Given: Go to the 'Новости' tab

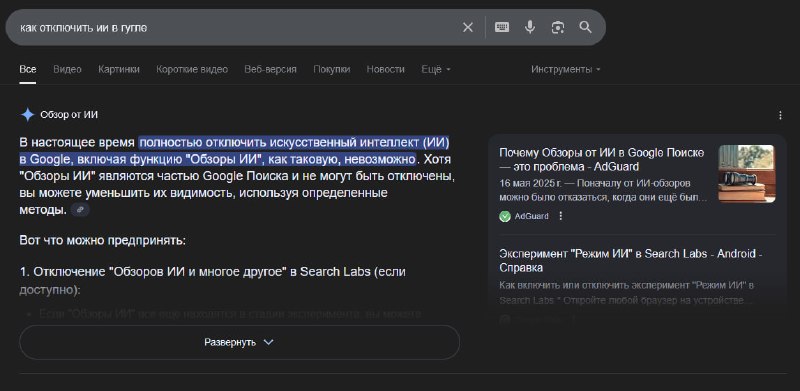Looking at the screenshot, I should click(385, 69).
